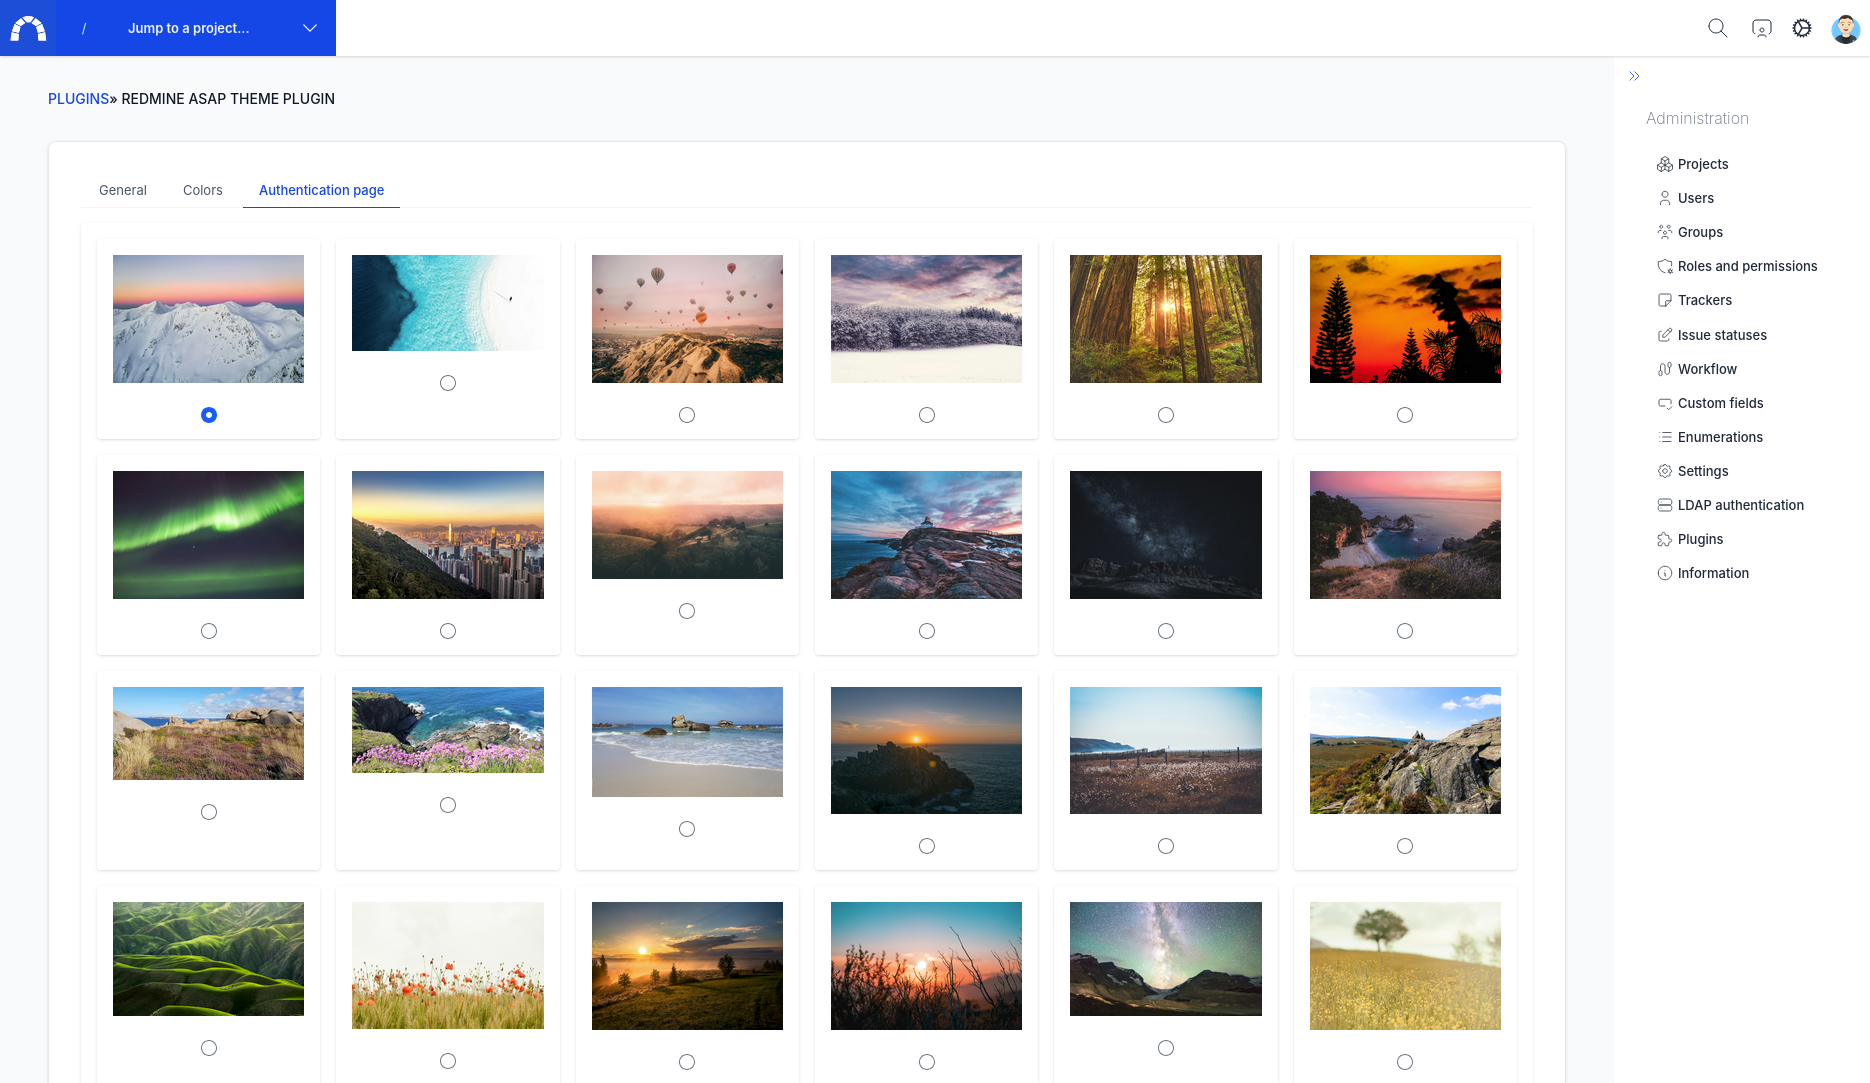Click the PLUGINS breadcrumb link
This screenshot has width=1870, height=1083.
pos(78,99)
